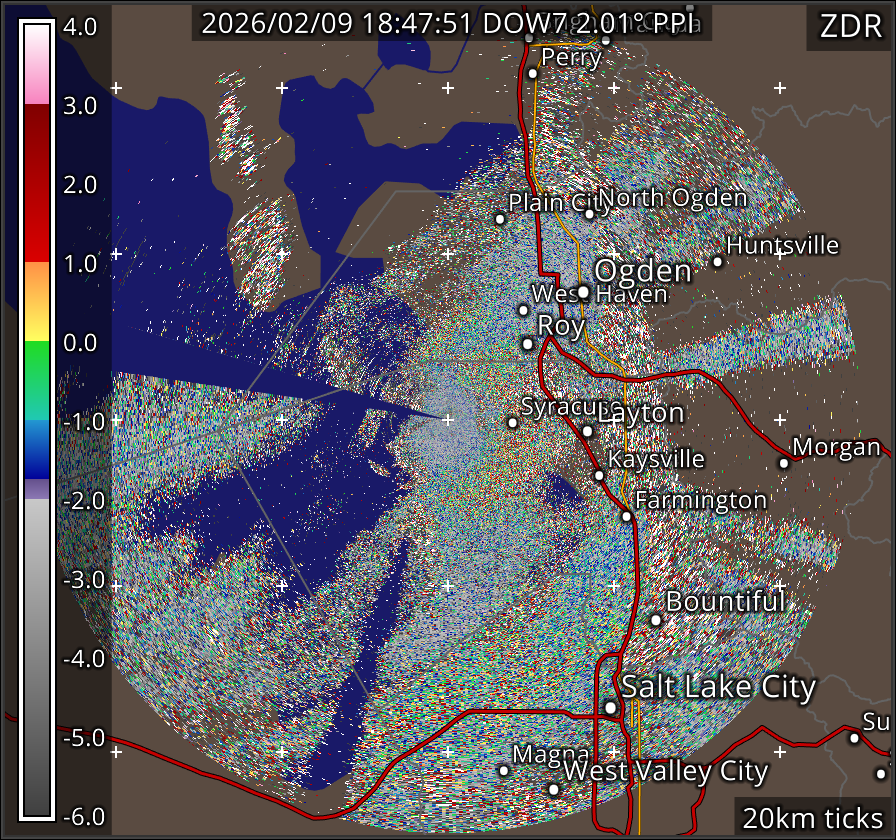Select the Huntsville location marker dot
The image size is (896, 840).
717,262
